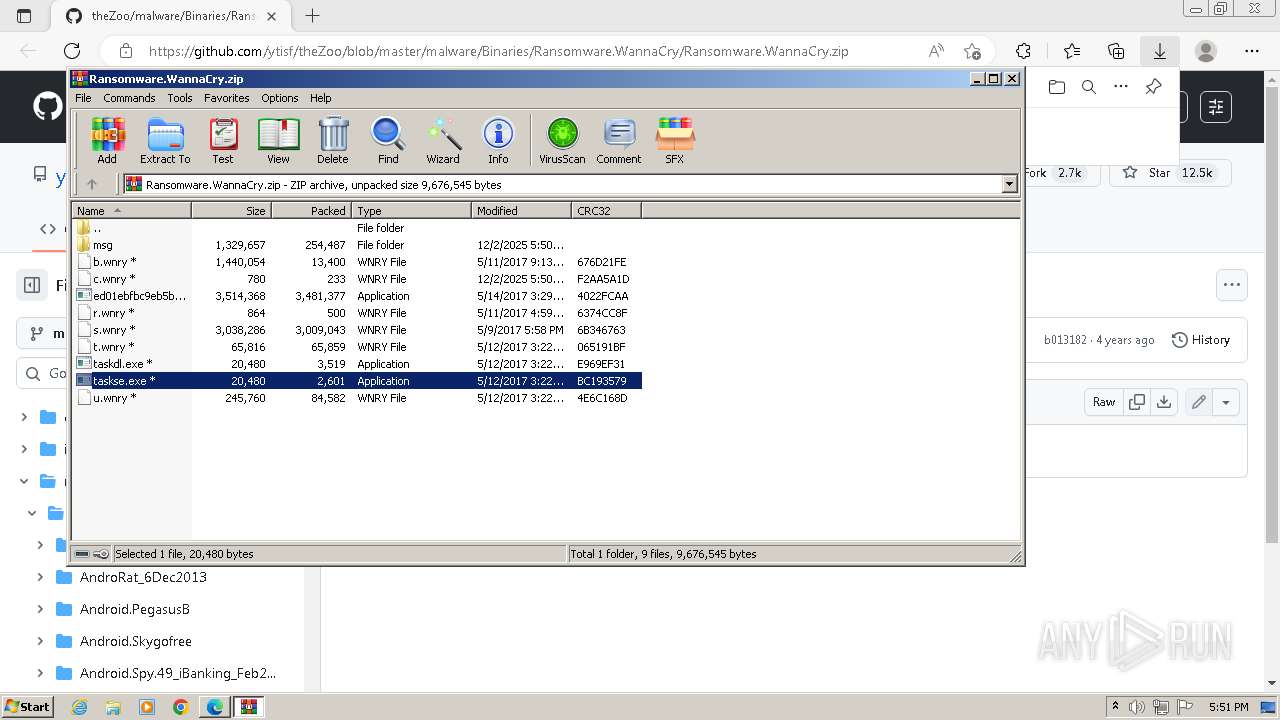Open browser Settings and more menu
Screen dimensions: 1280x720
click(x=1252, y=51)
